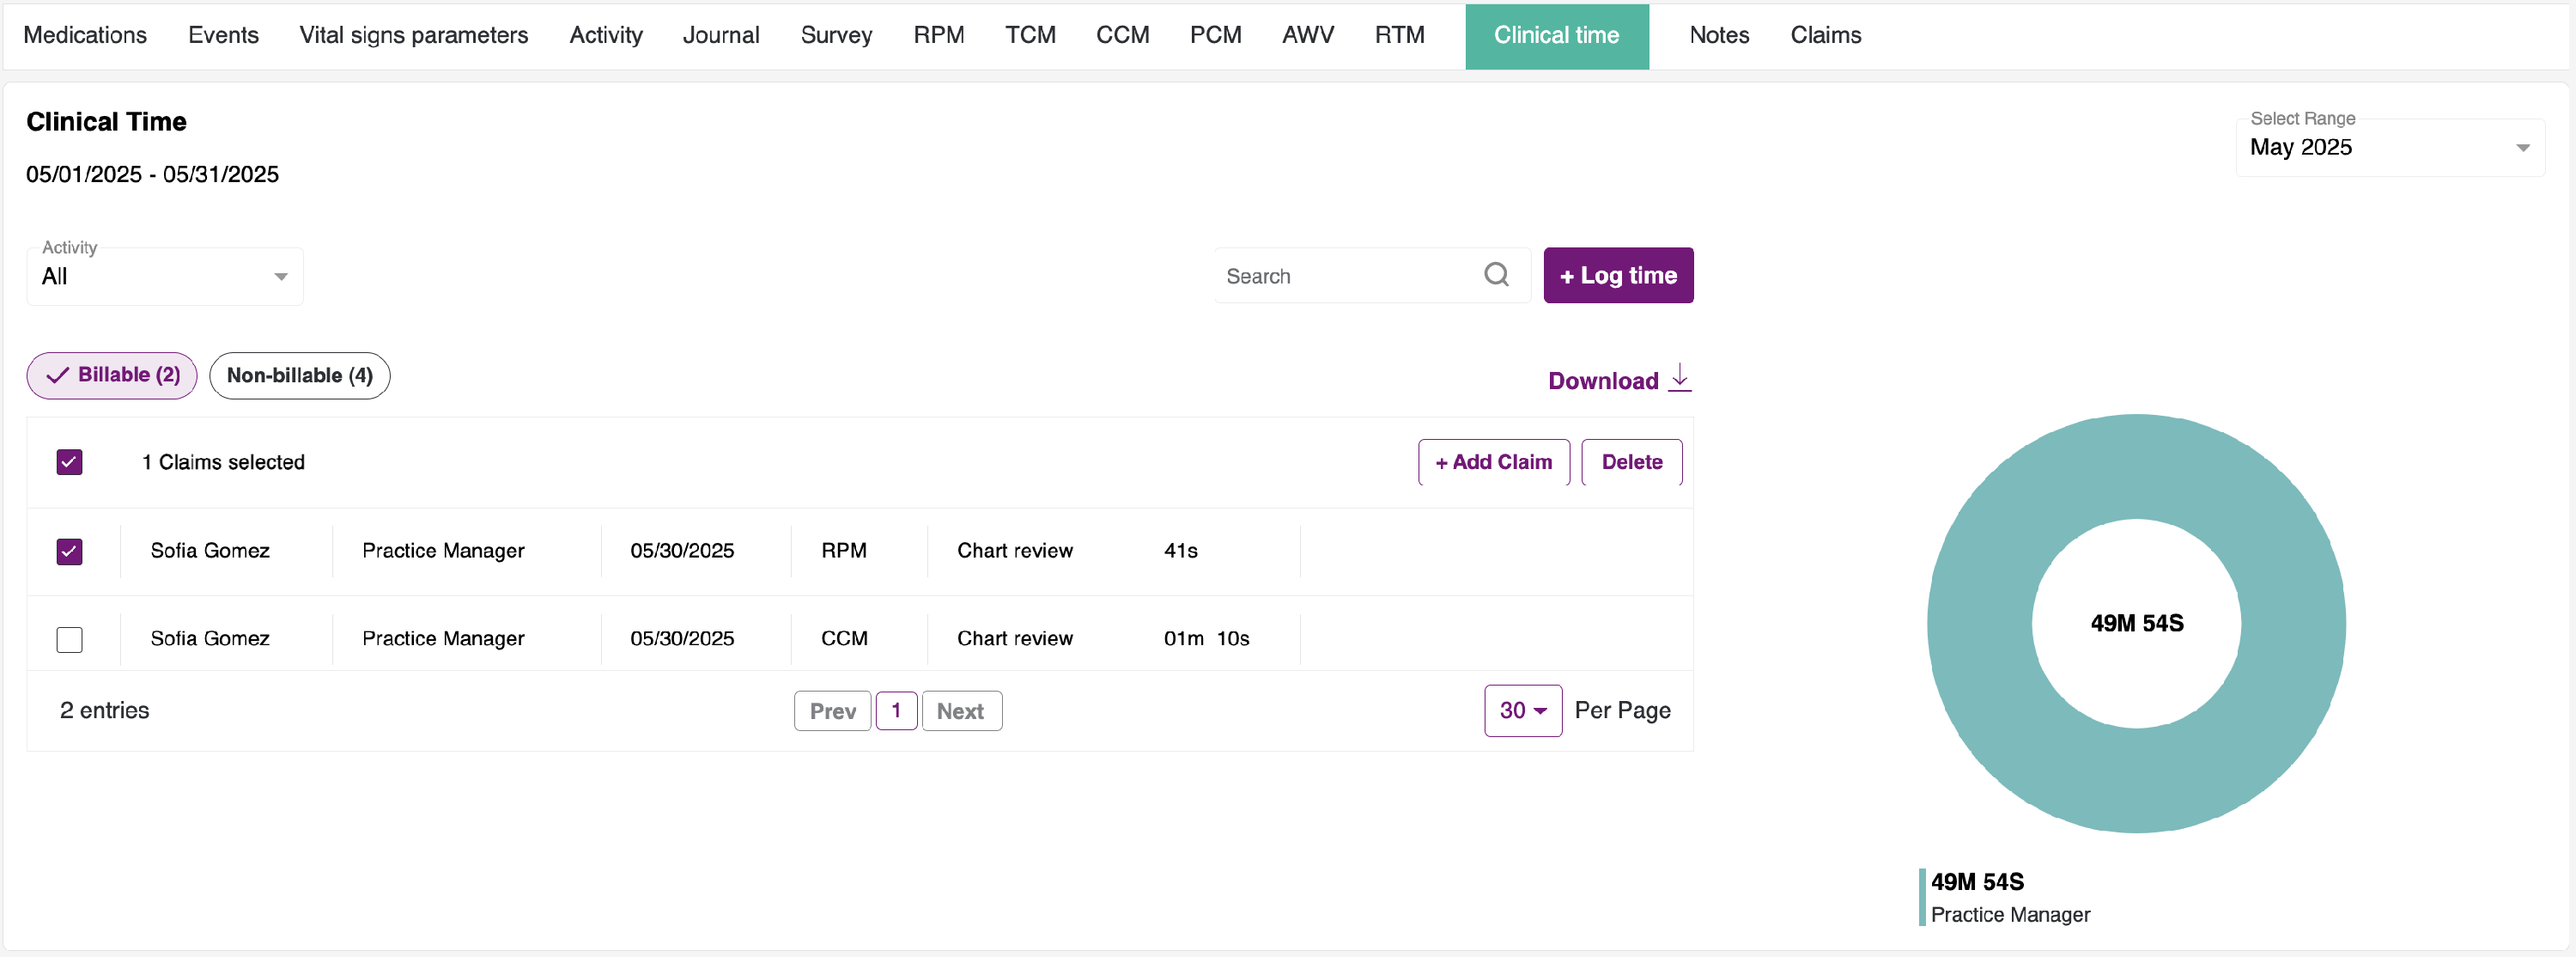This screenshot has width=2576, height=957.
Task: Click the Billable checkmark filter chip
Action: pos(112,375)
